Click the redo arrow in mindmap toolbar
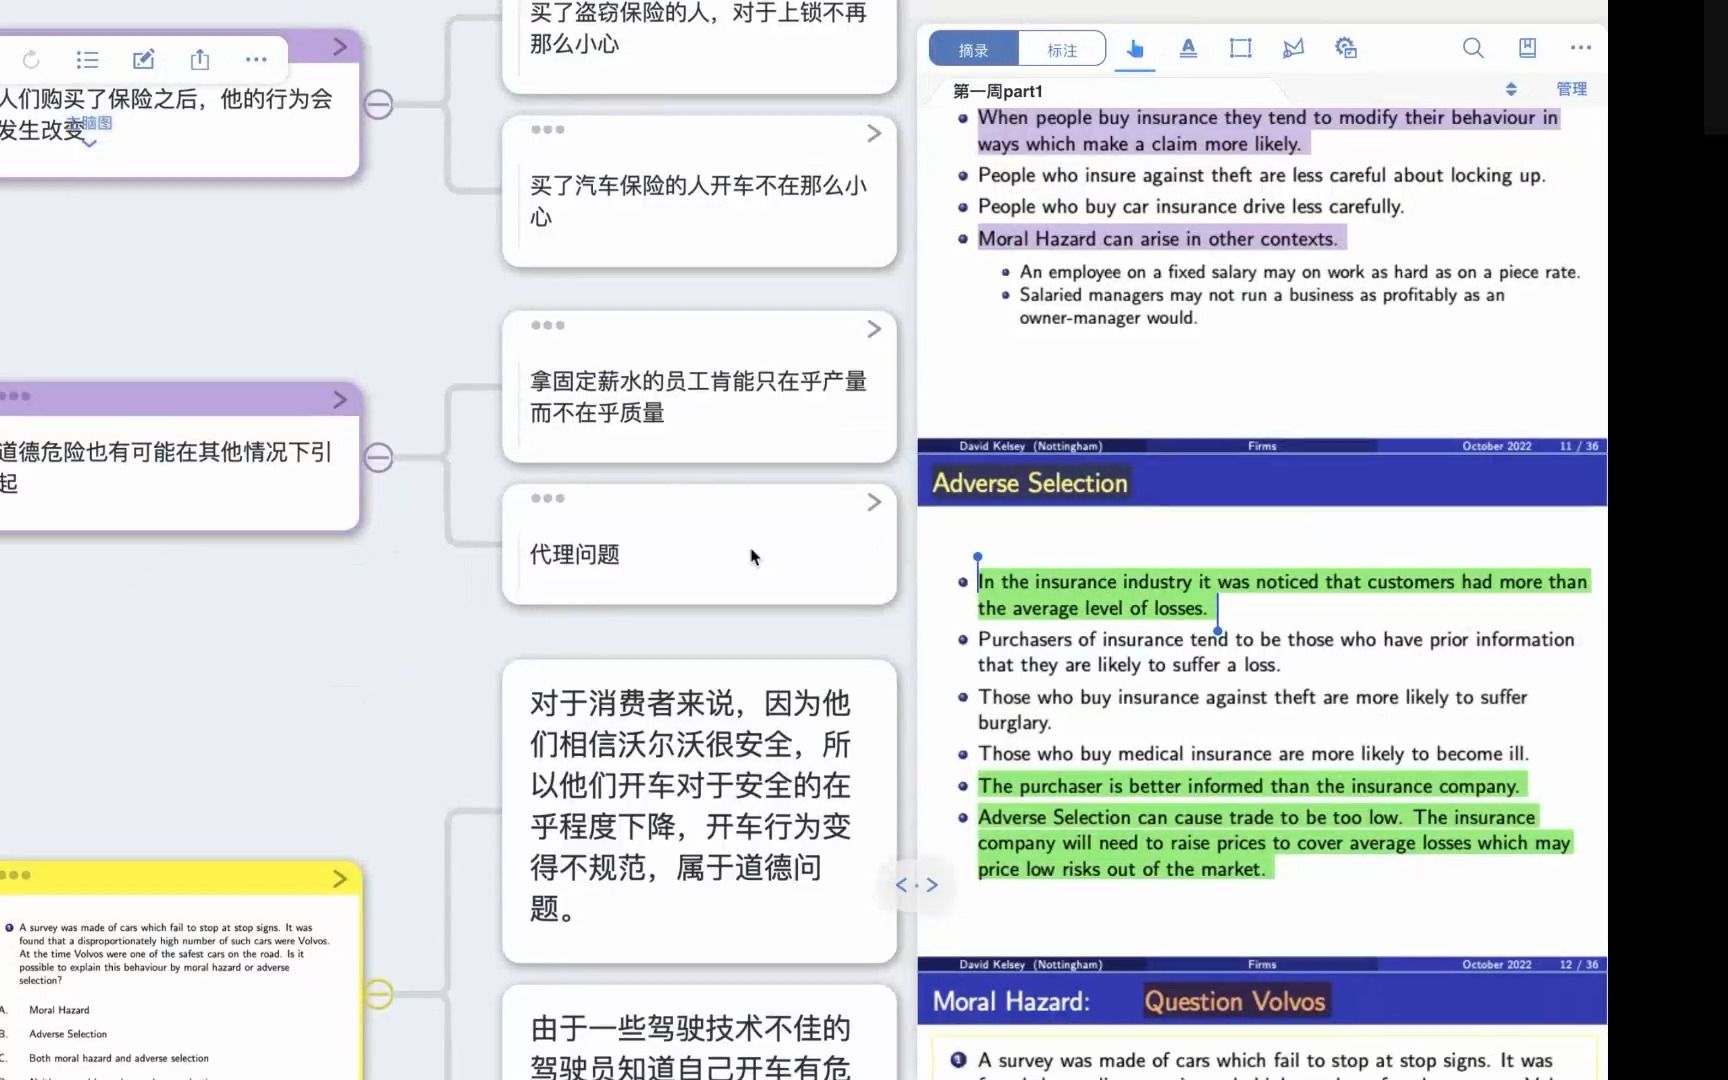The height and width of the screenshot is (1080, 1728). 31,60
